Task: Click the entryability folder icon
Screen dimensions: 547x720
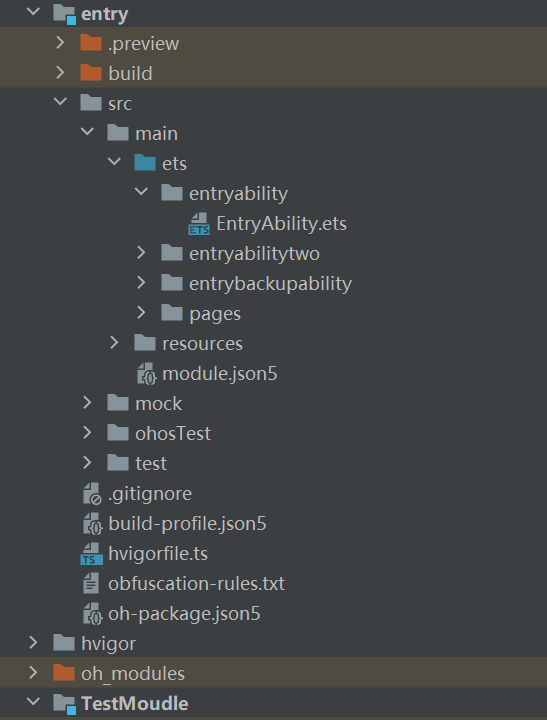Action: [x=172, y=193]
